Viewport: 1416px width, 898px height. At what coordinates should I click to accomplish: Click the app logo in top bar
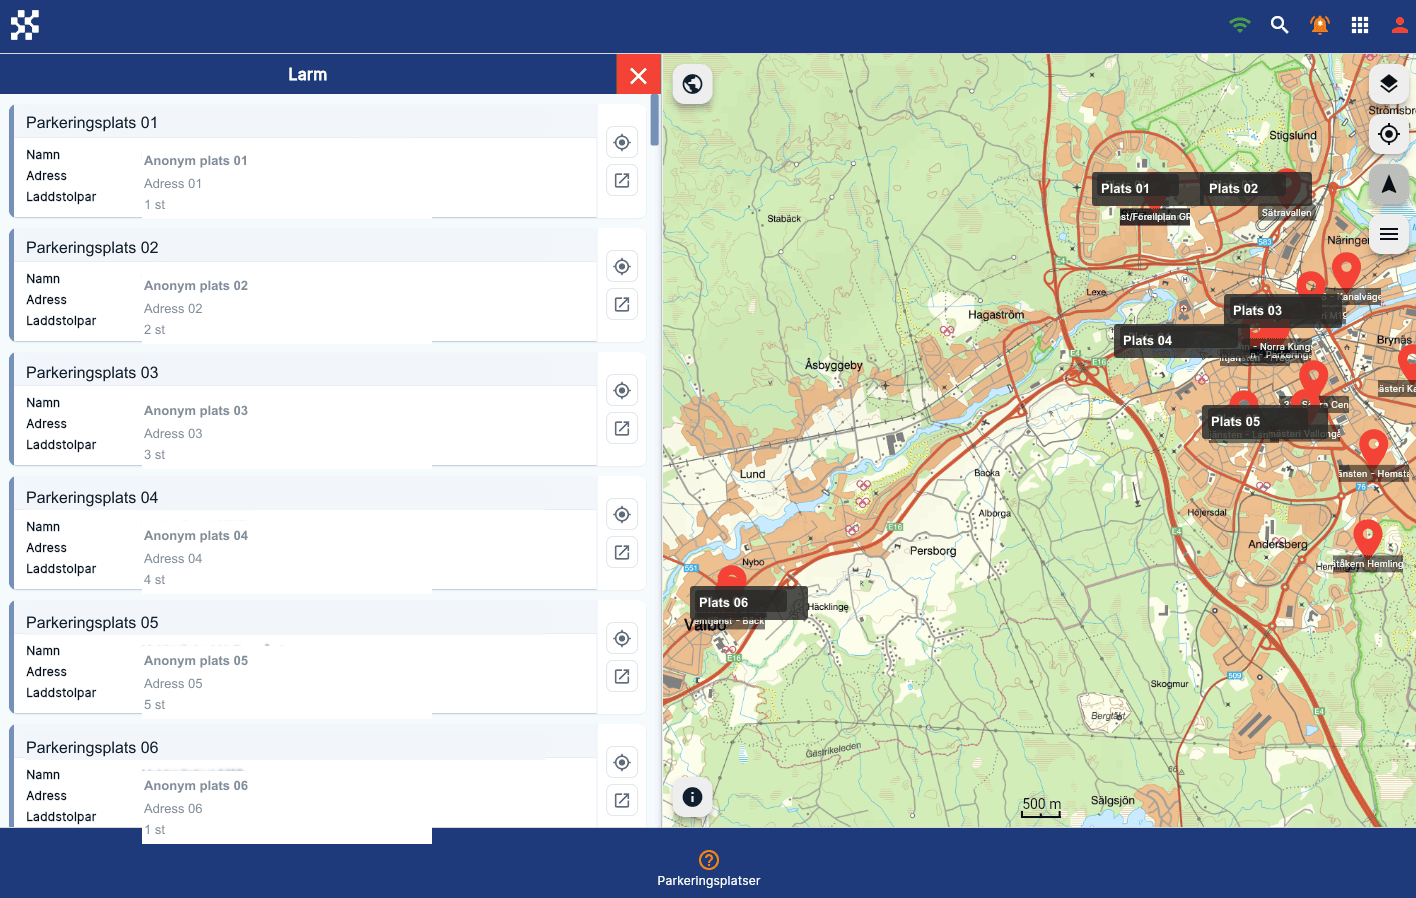click(x=25, y=25)
